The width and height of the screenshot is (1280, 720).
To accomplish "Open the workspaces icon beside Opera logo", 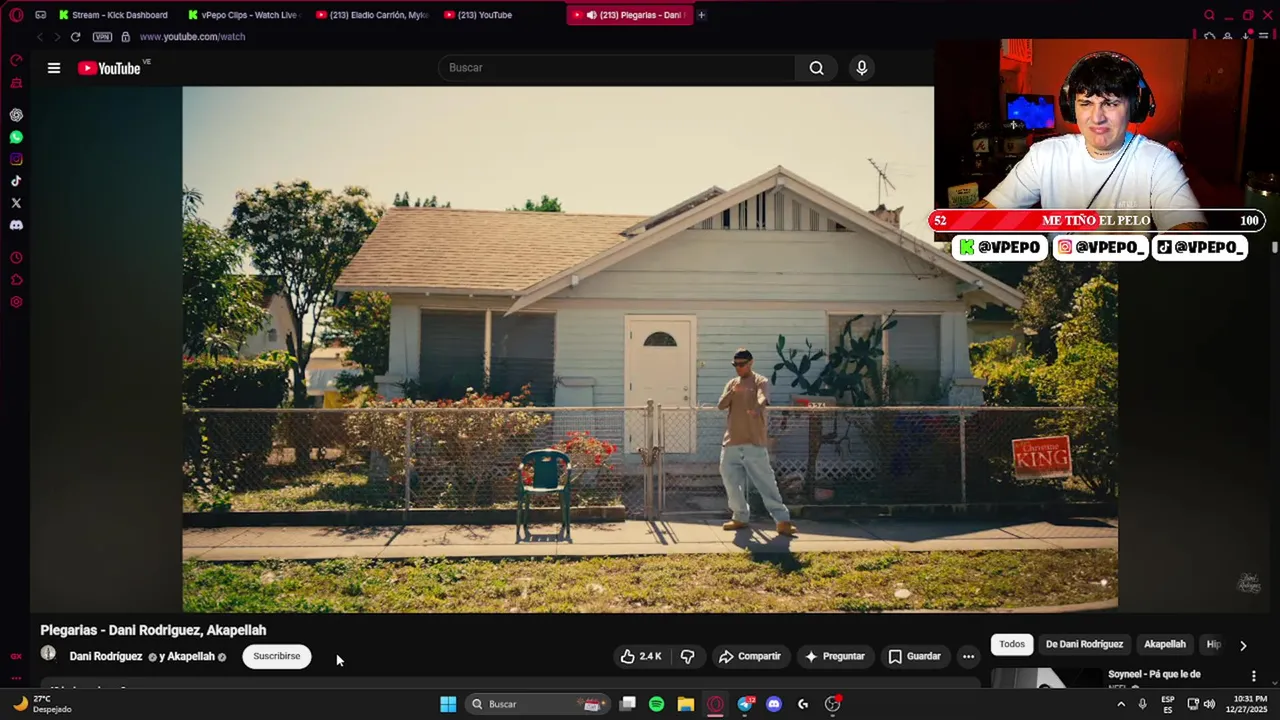I will 40,15.
